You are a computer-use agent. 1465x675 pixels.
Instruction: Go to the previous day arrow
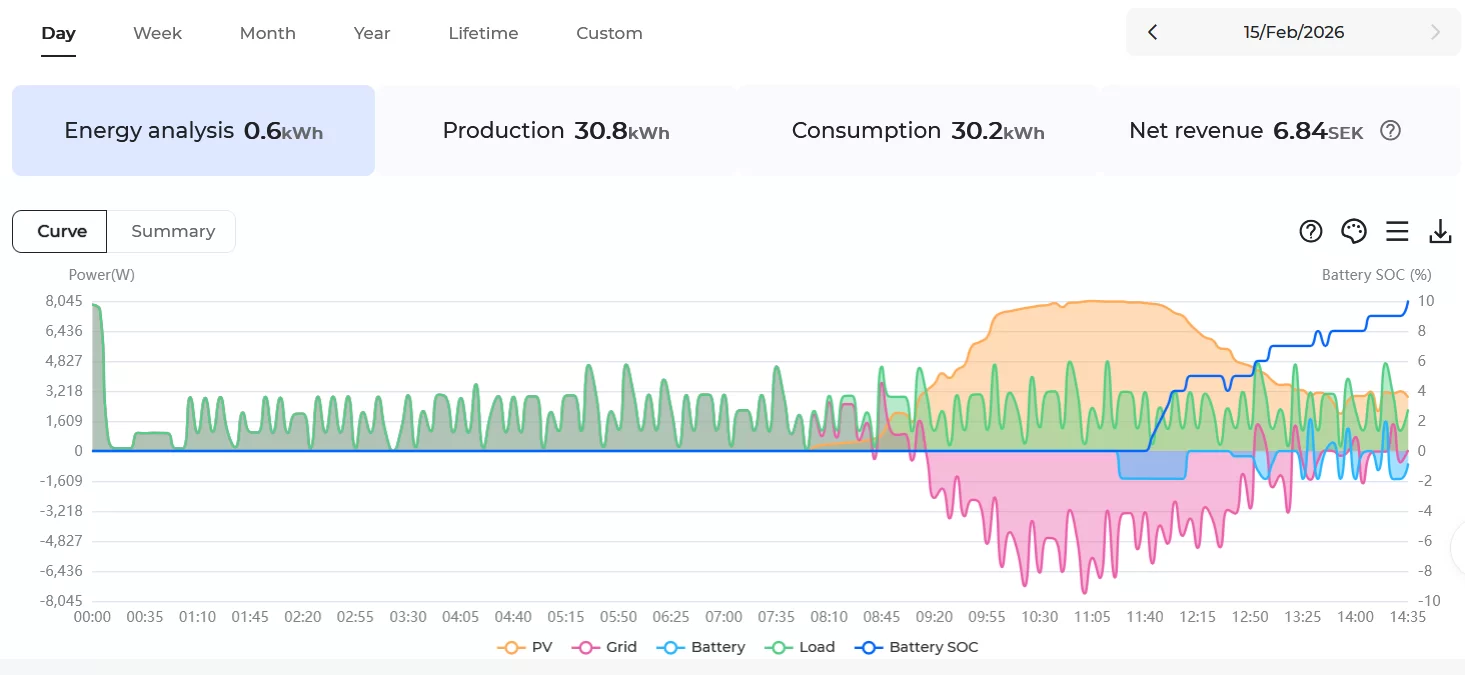coord(1152,33)
